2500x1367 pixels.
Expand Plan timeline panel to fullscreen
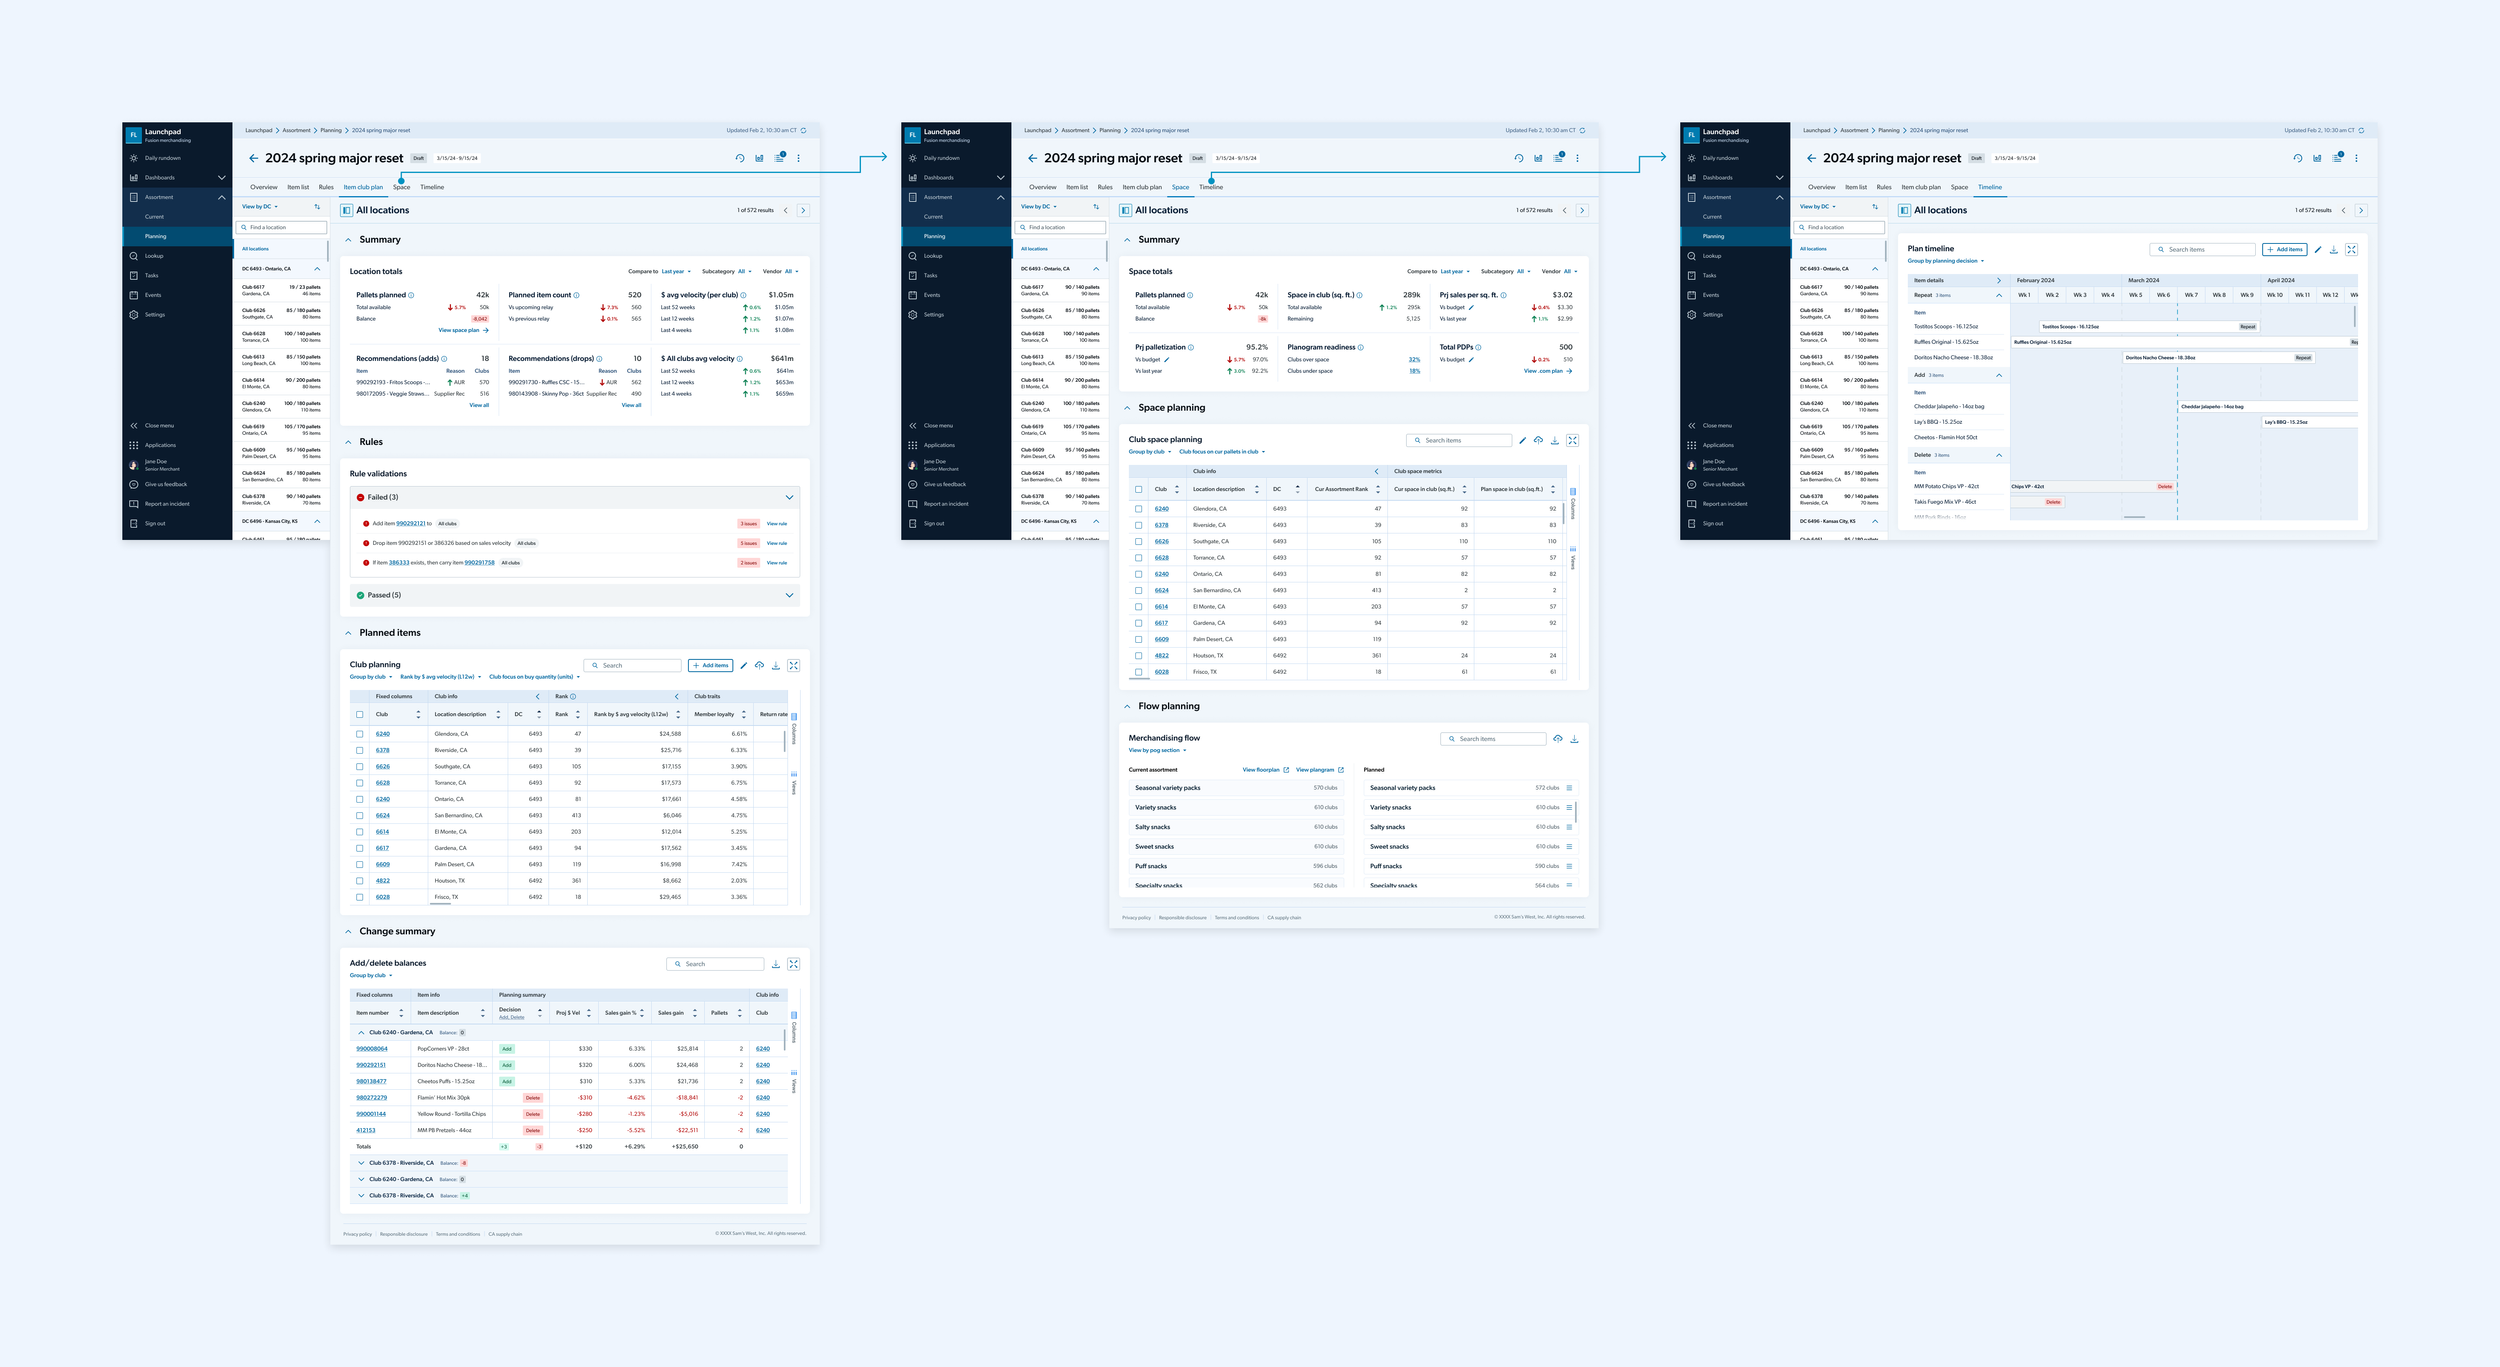(2351, 250)
